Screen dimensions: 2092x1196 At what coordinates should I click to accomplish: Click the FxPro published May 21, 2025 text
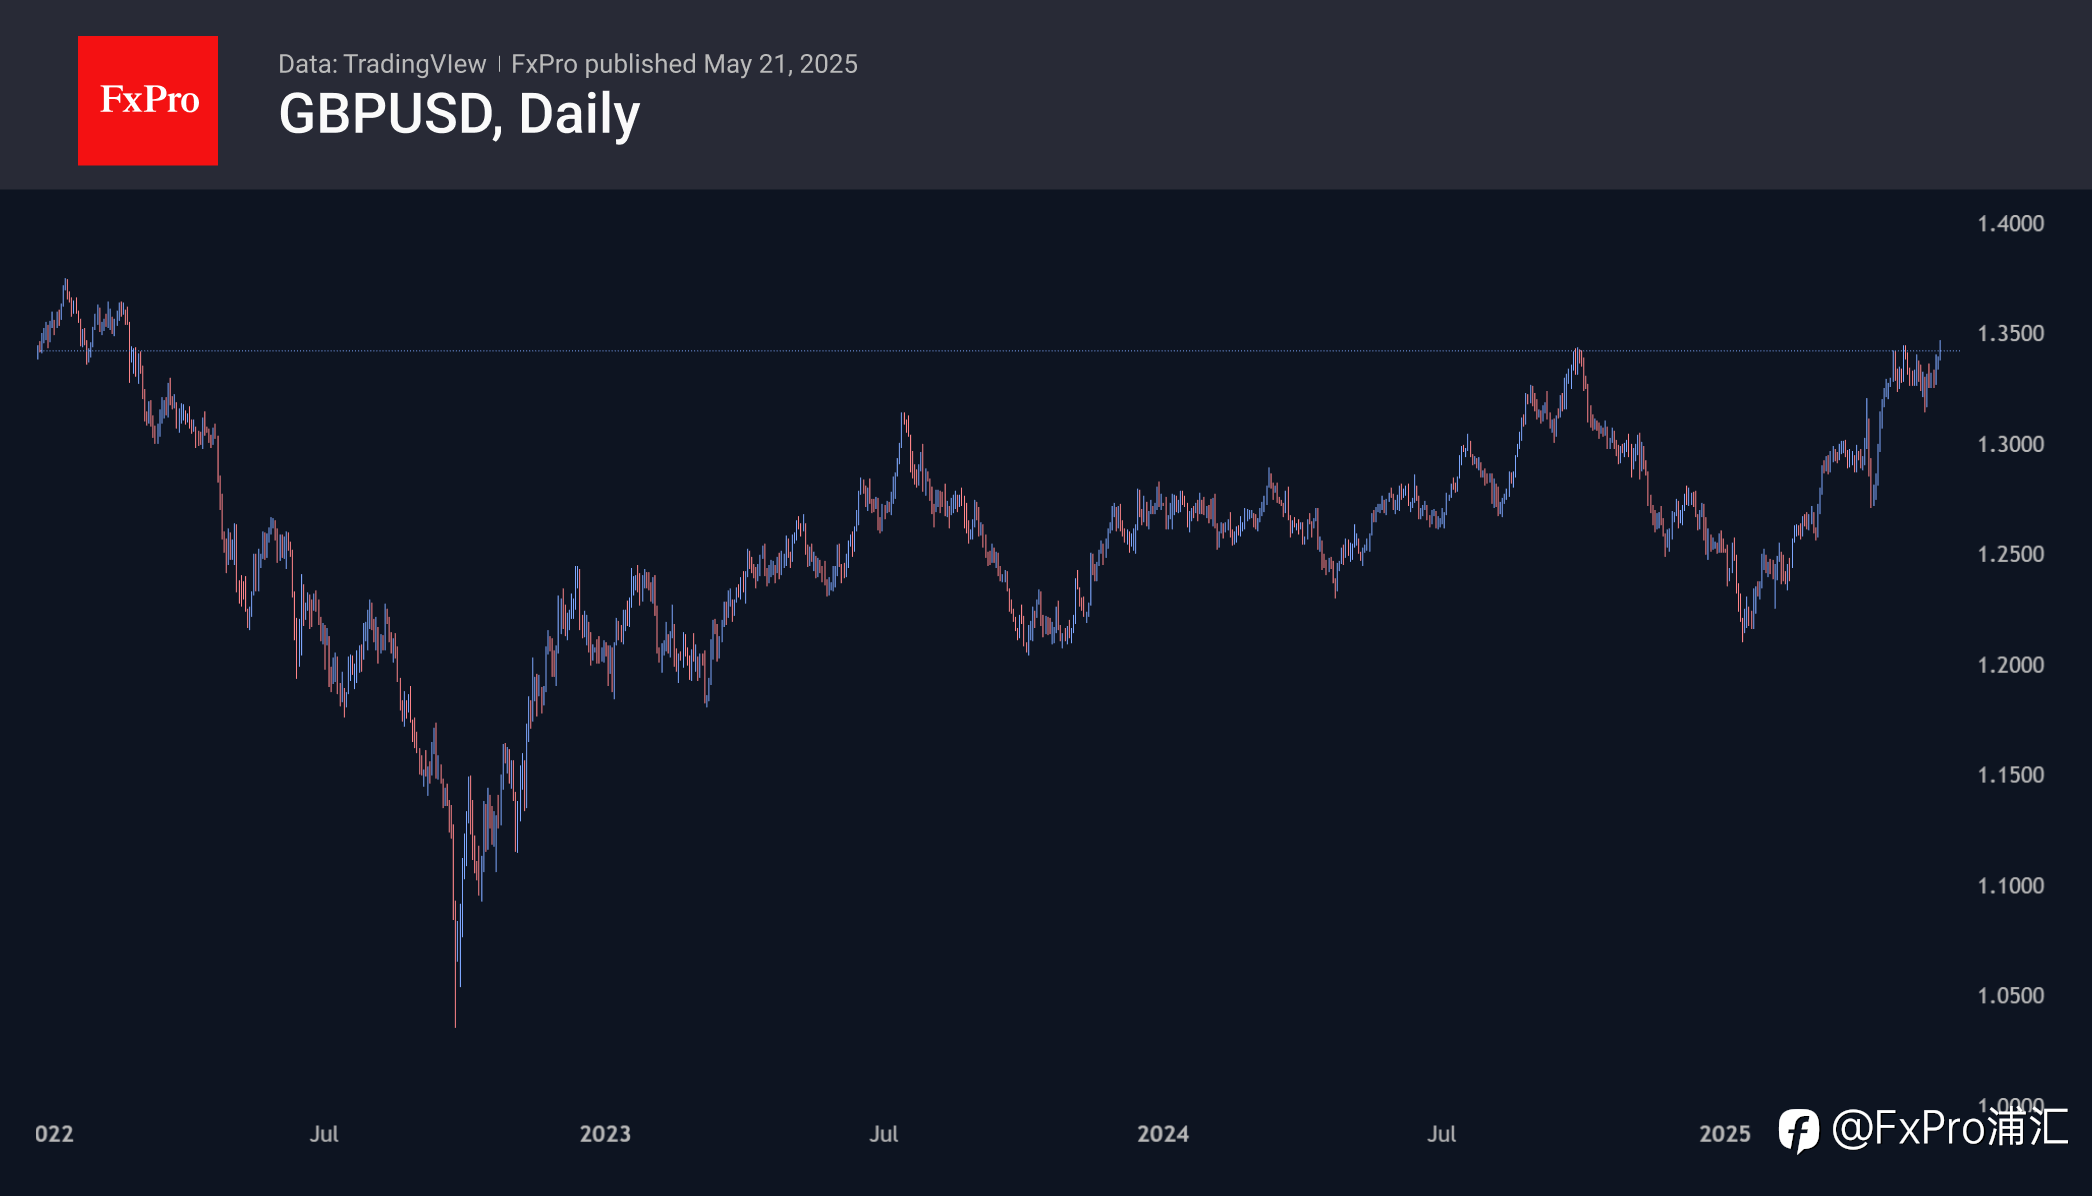(684, 64)
